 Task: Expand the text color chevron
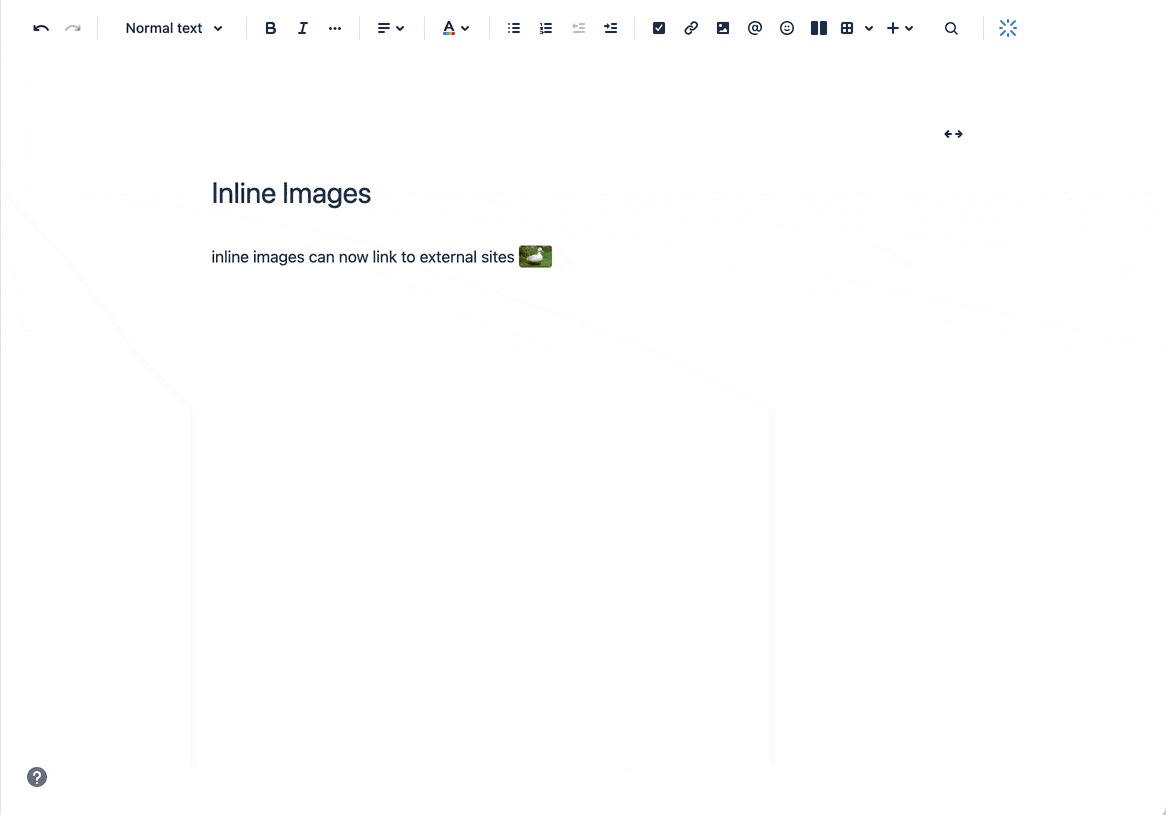coord(466,28)
